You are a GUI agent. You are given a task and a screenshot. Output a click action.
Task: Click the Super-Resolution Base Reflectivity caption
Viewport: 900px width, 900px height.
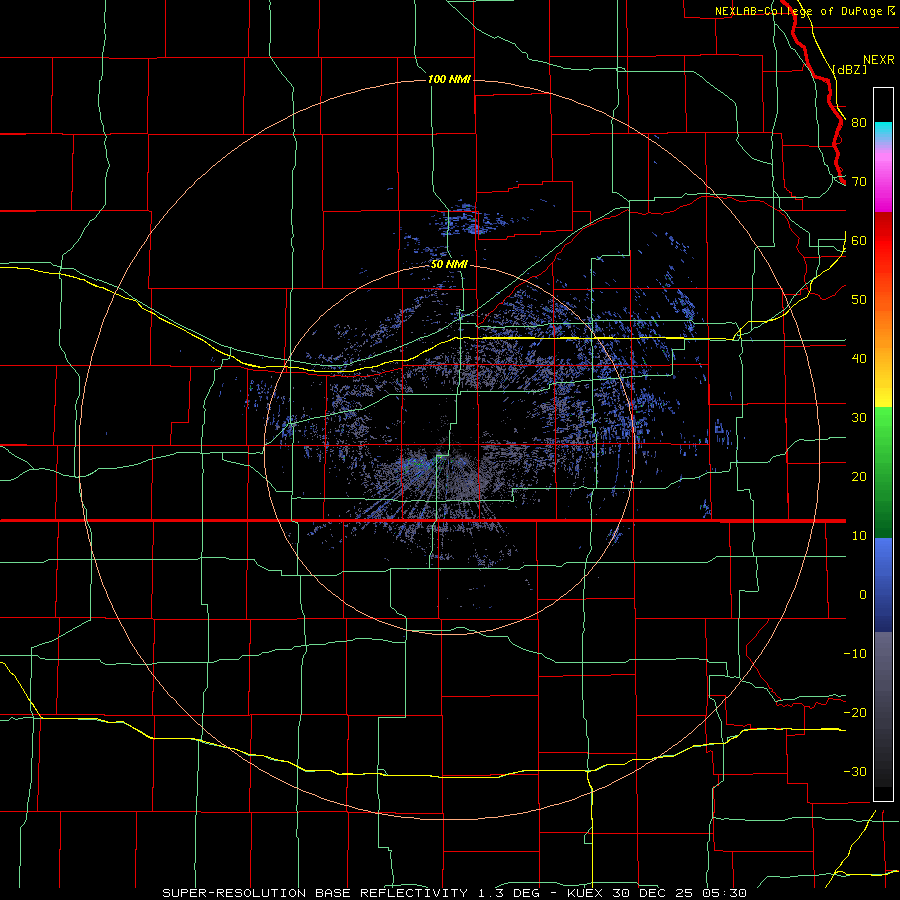315,893
